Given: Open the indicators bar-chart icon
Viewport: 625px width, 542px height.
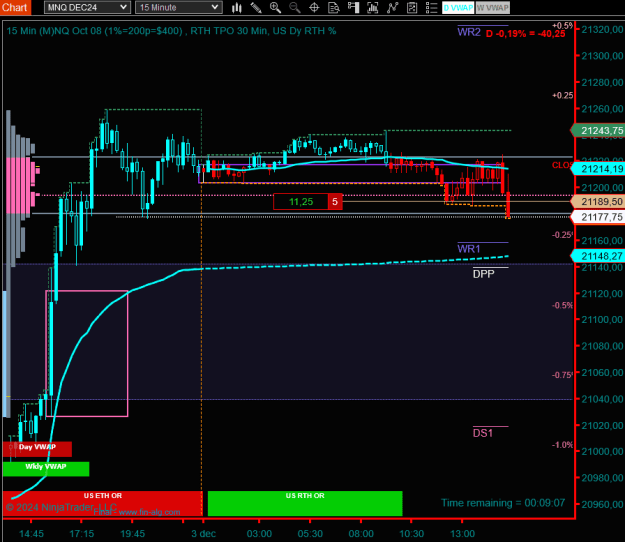Looking at the screenshot, I should 373,8.
